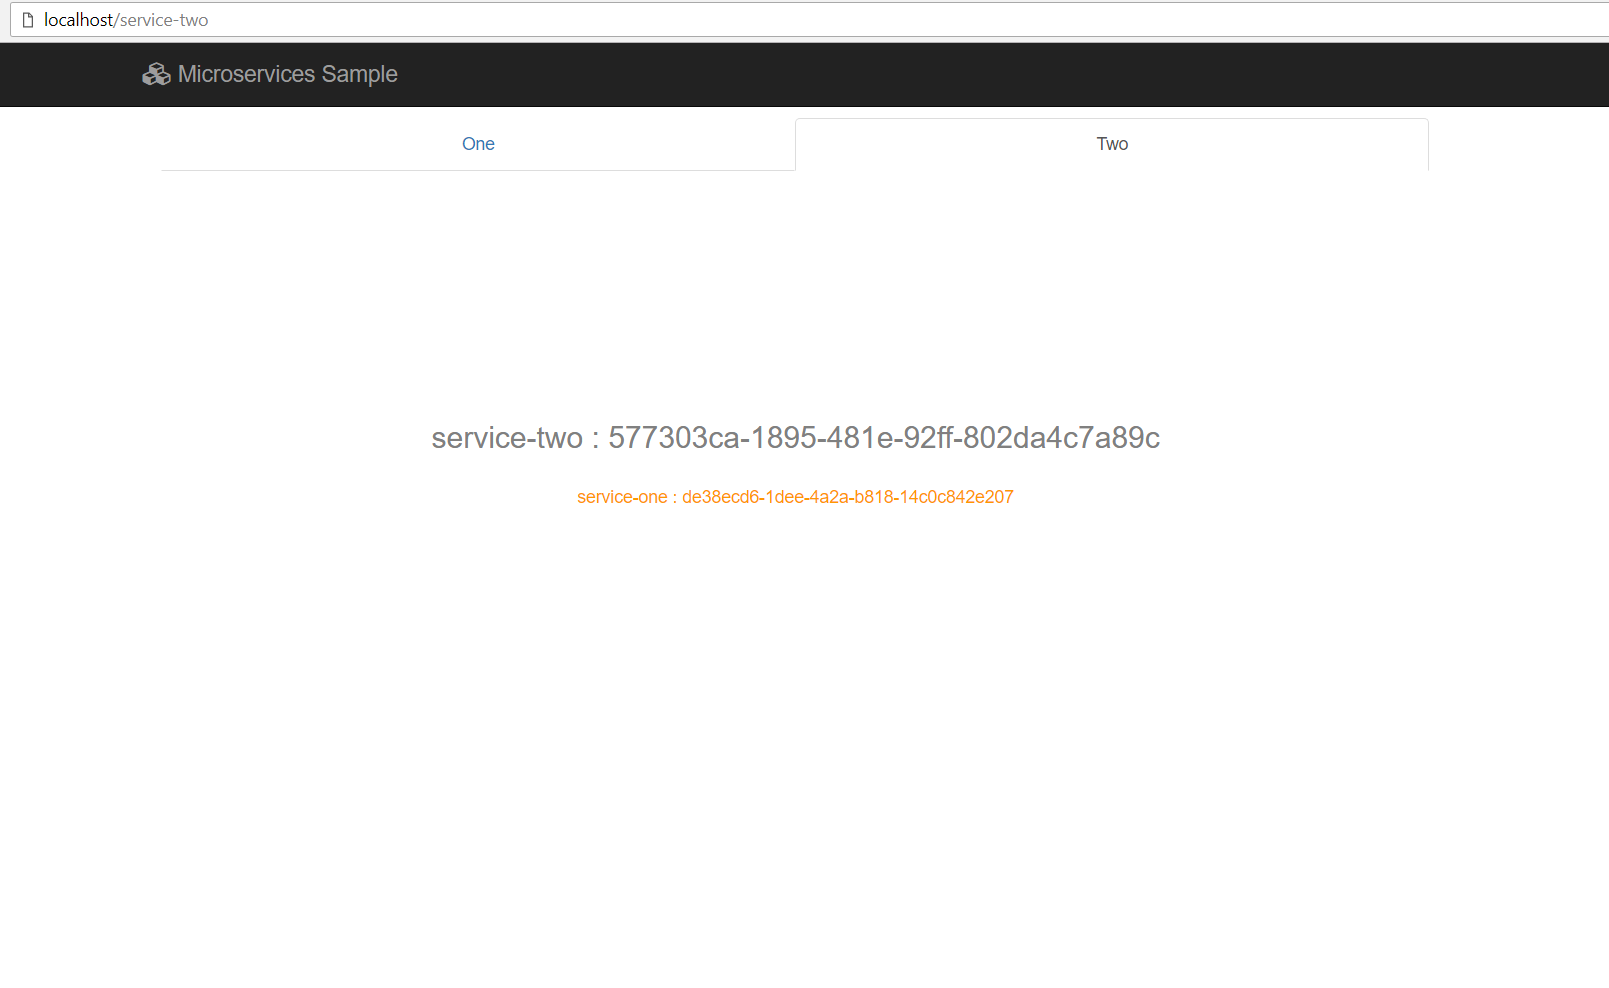Click the word "Sample" in navbar title

359,74
